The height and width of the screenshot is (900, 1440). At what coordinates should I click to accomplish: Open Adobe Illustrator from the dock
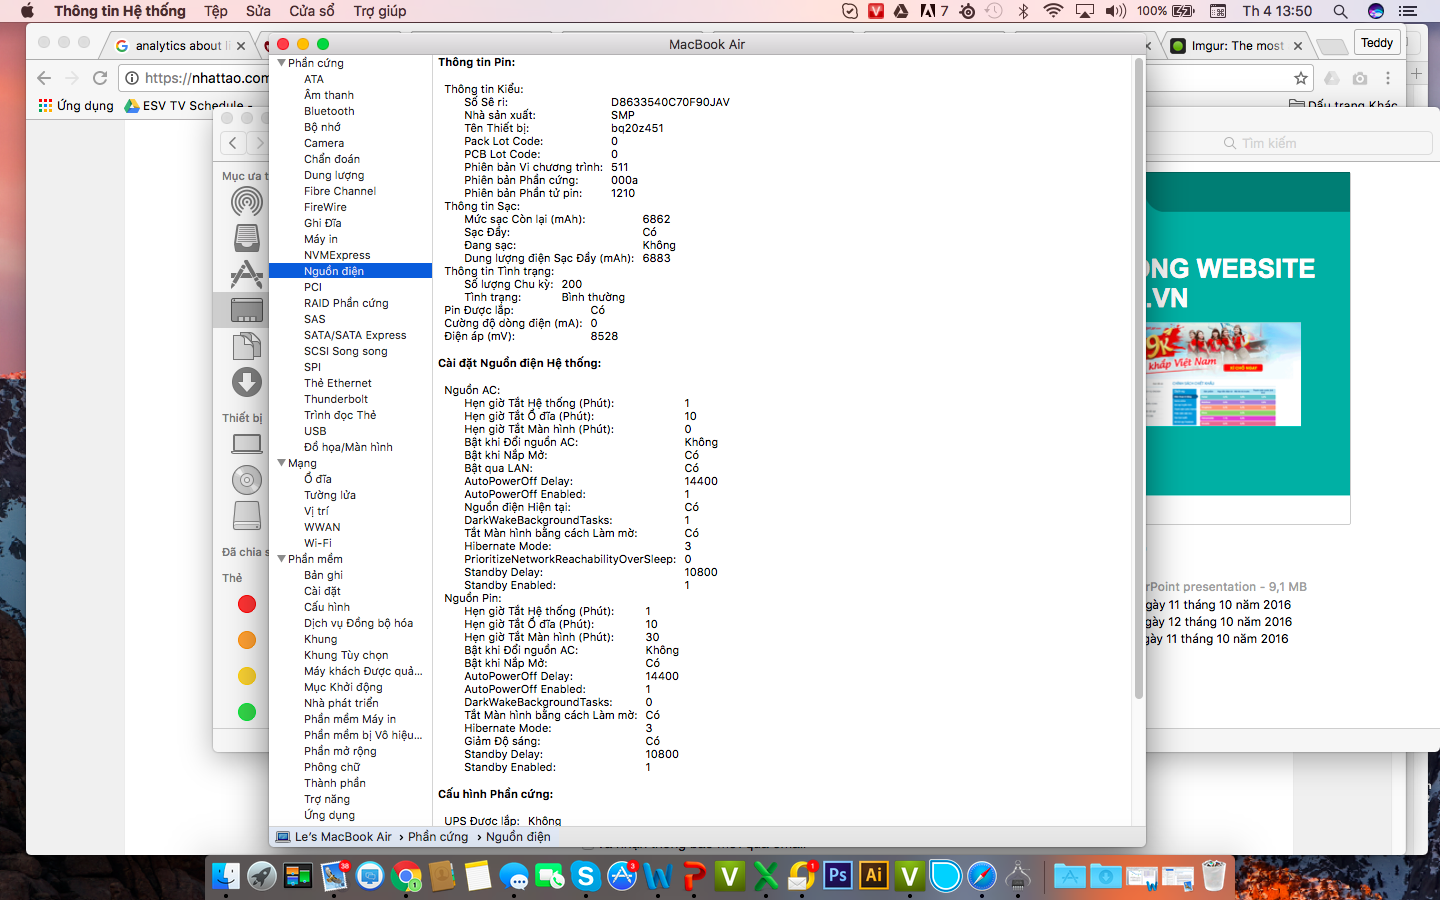click(x=873, y=876)
